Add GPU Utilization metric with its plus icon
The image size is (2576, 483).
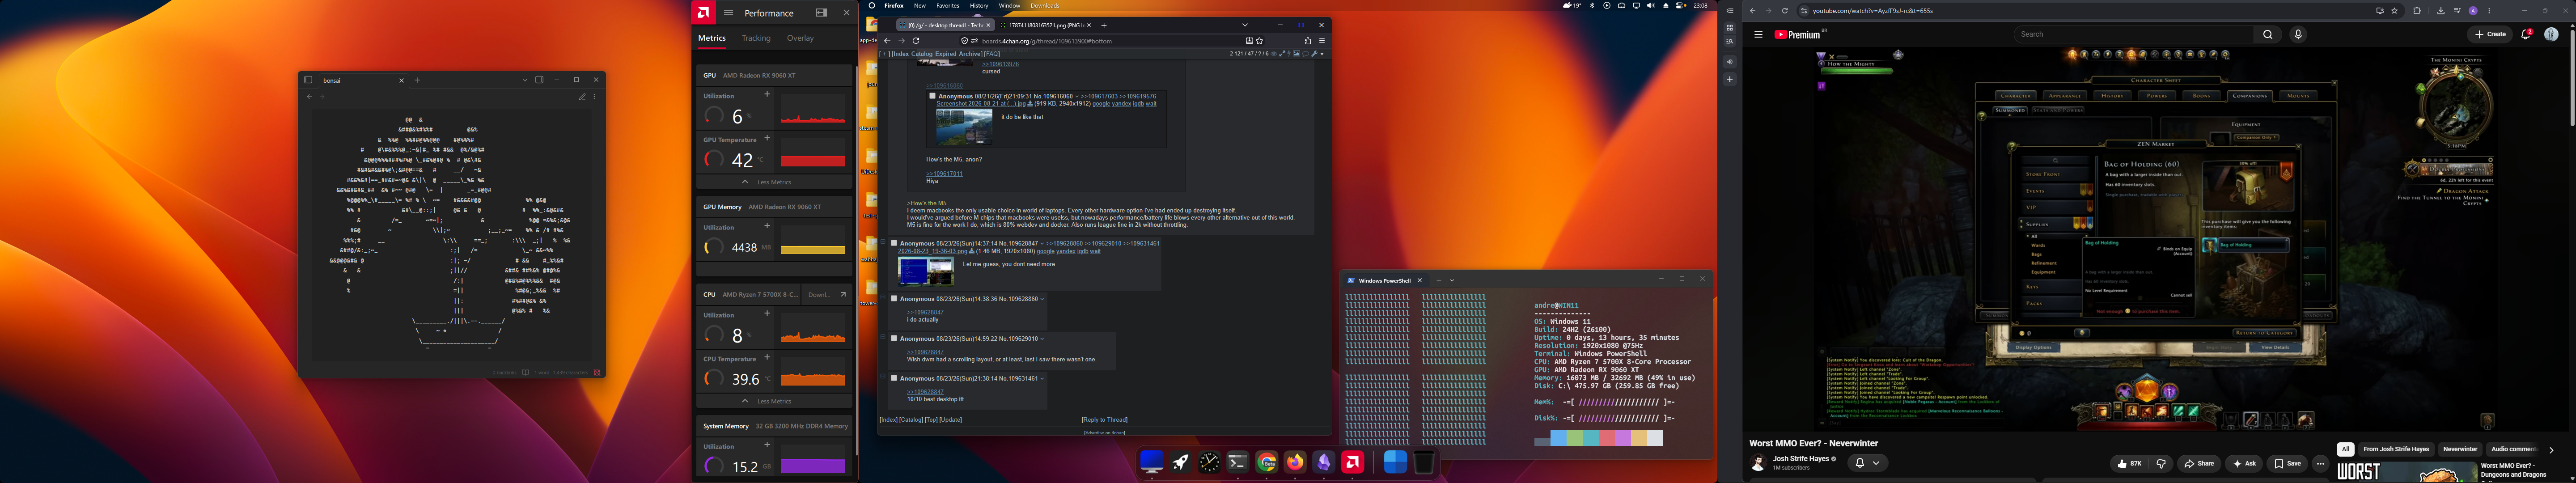click(767, 94)
